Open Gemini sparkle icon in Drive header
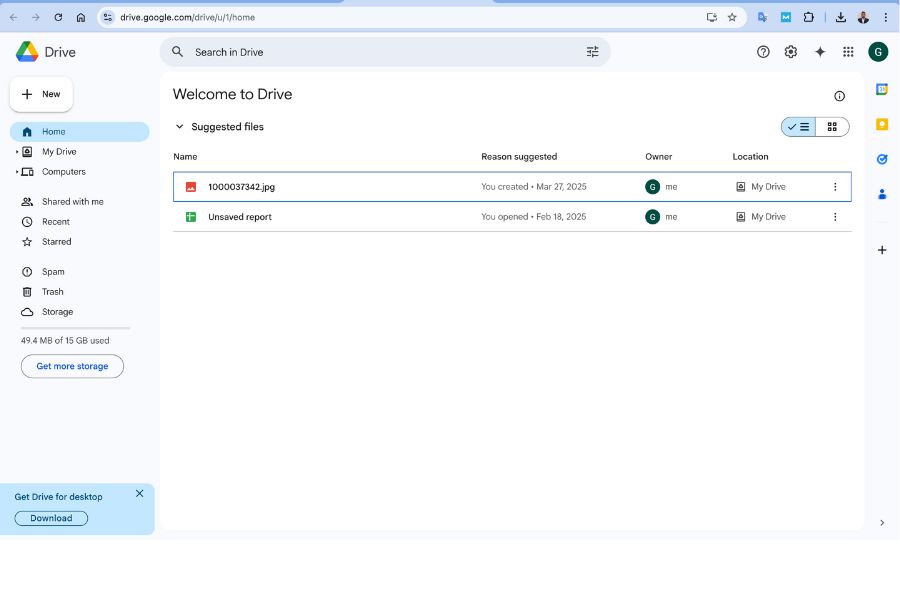The width and height of the screenshot is (900, 600). (820, 52)
